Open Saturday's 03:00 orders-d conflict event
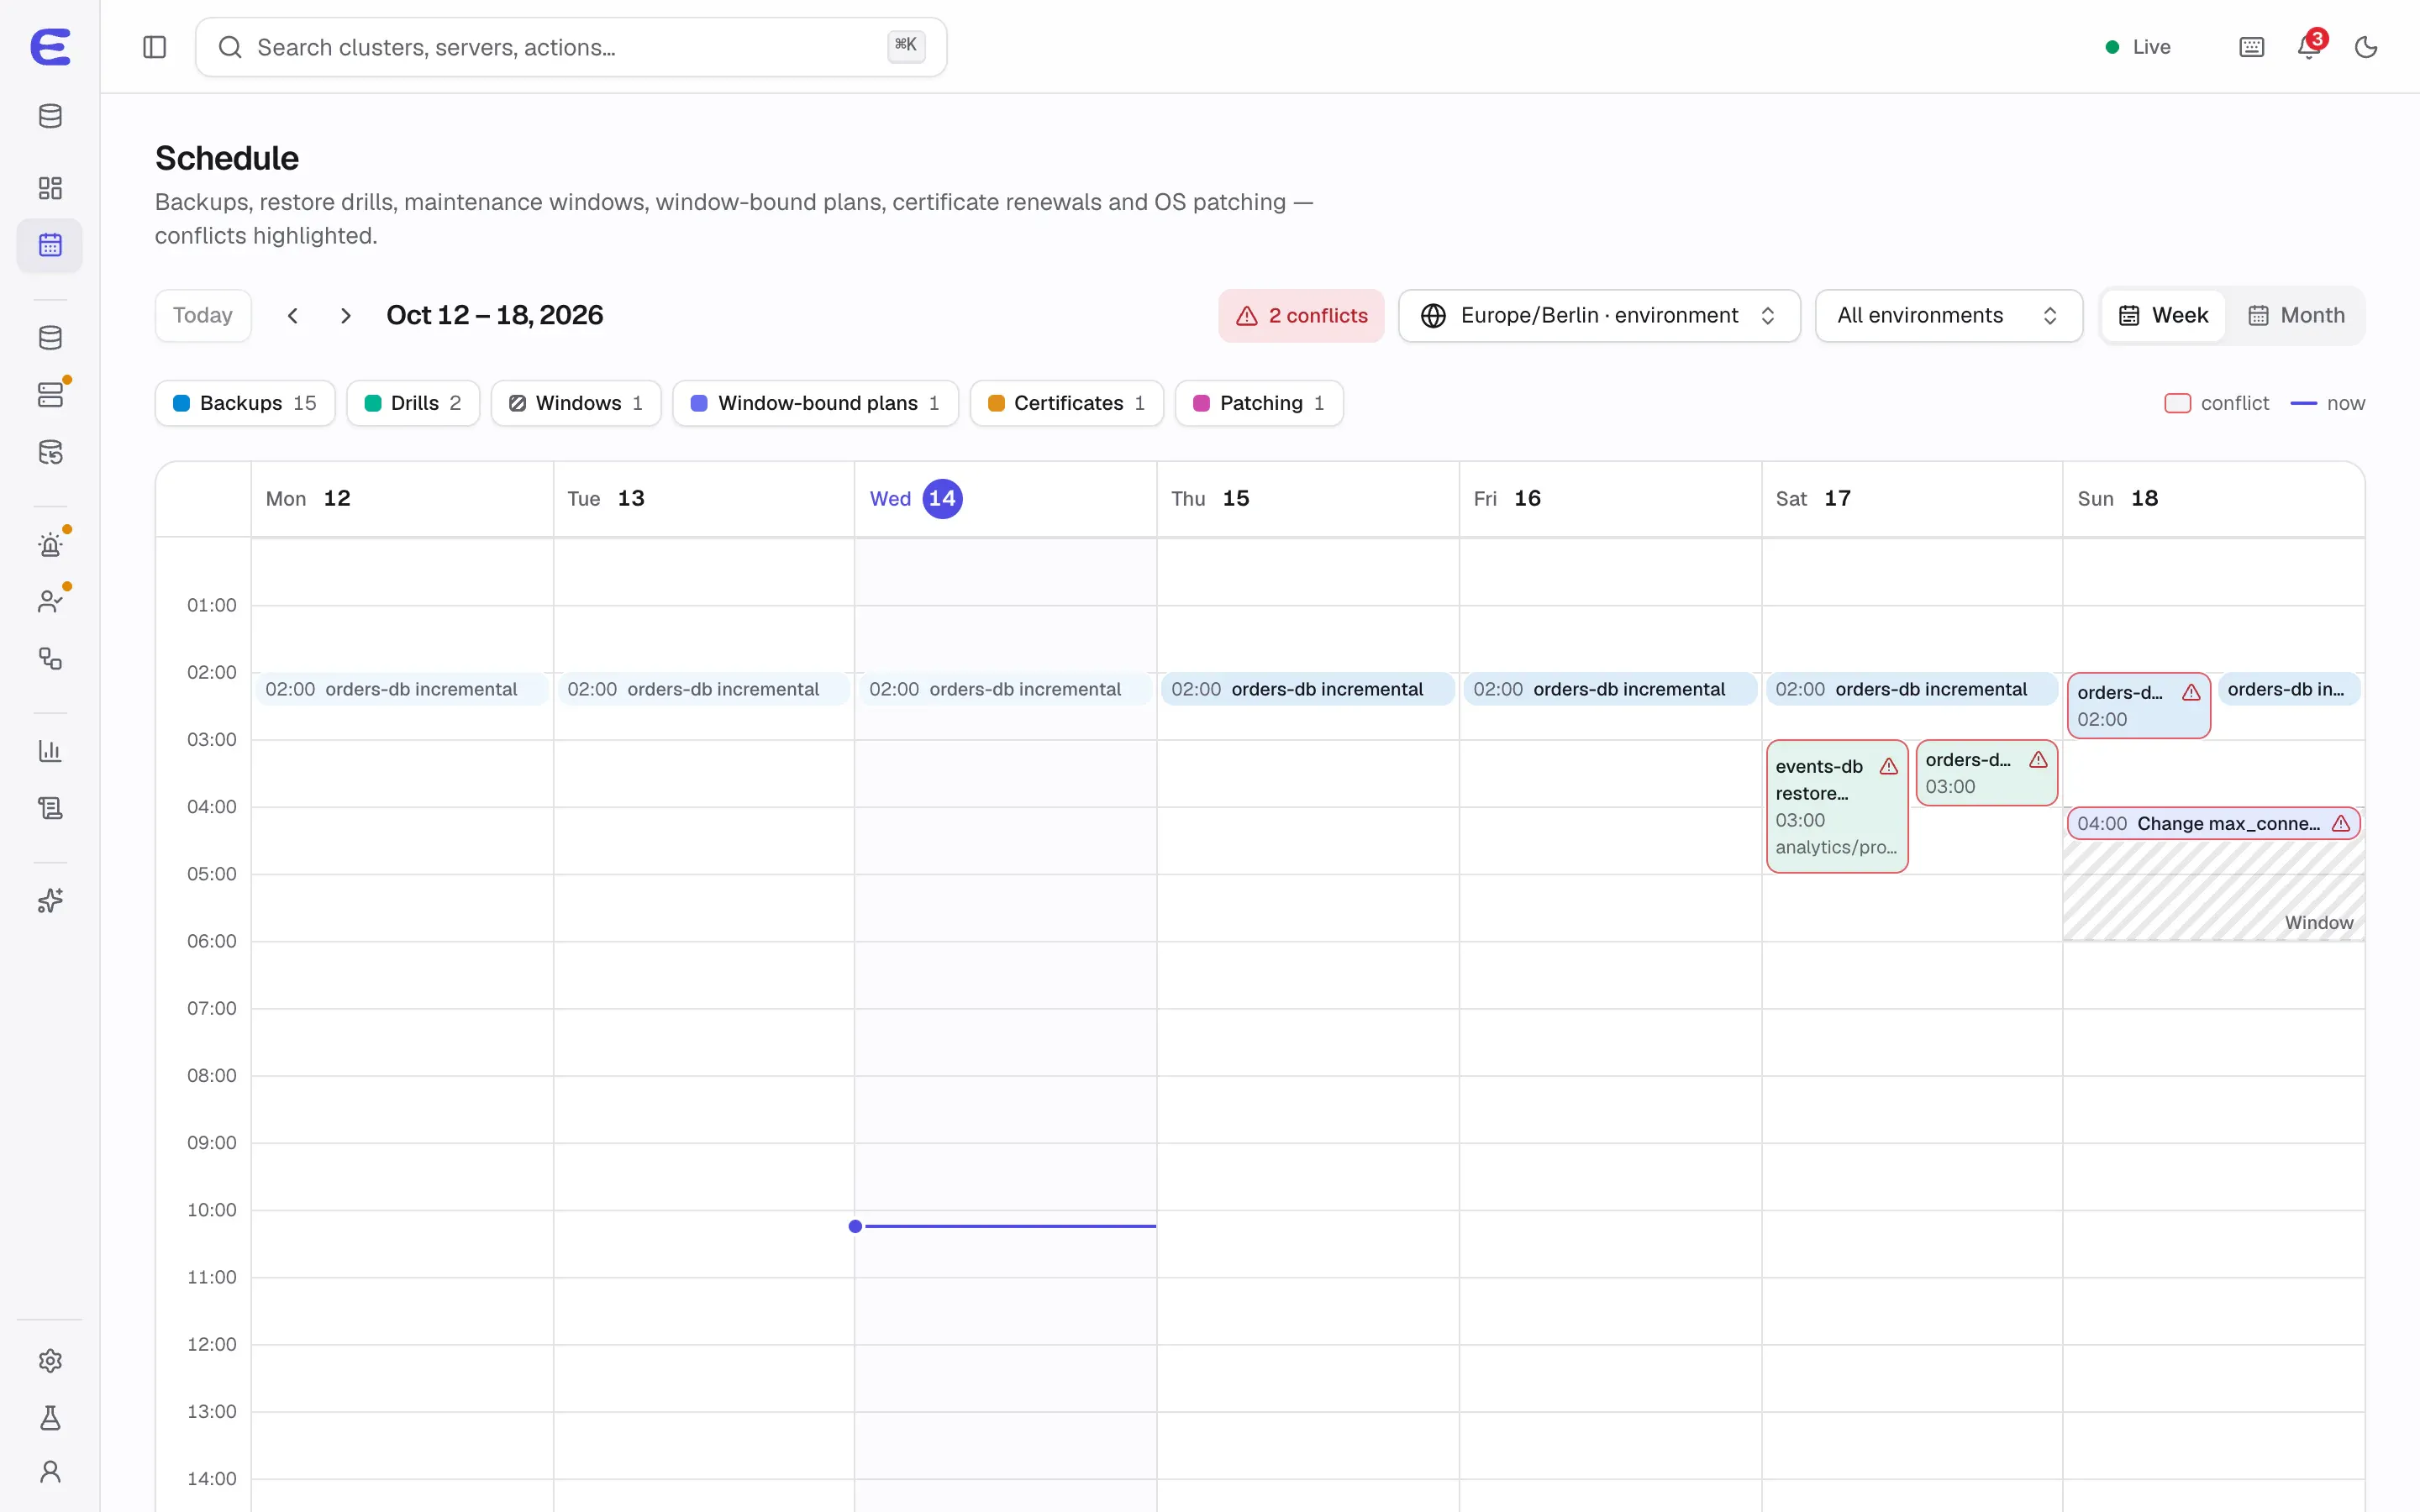The image size is (2420, 1512). pos(1986,773)
